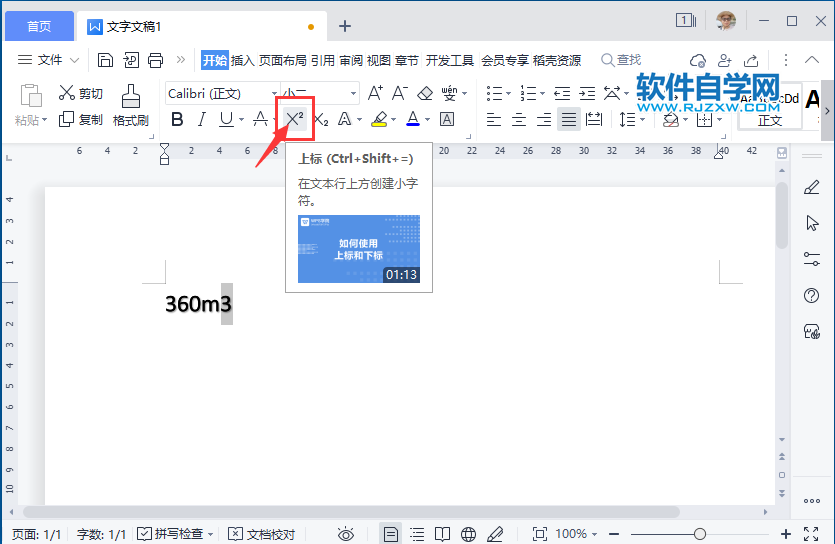Open shading fill tool
The image size is (835, 544).
(670, 120)
